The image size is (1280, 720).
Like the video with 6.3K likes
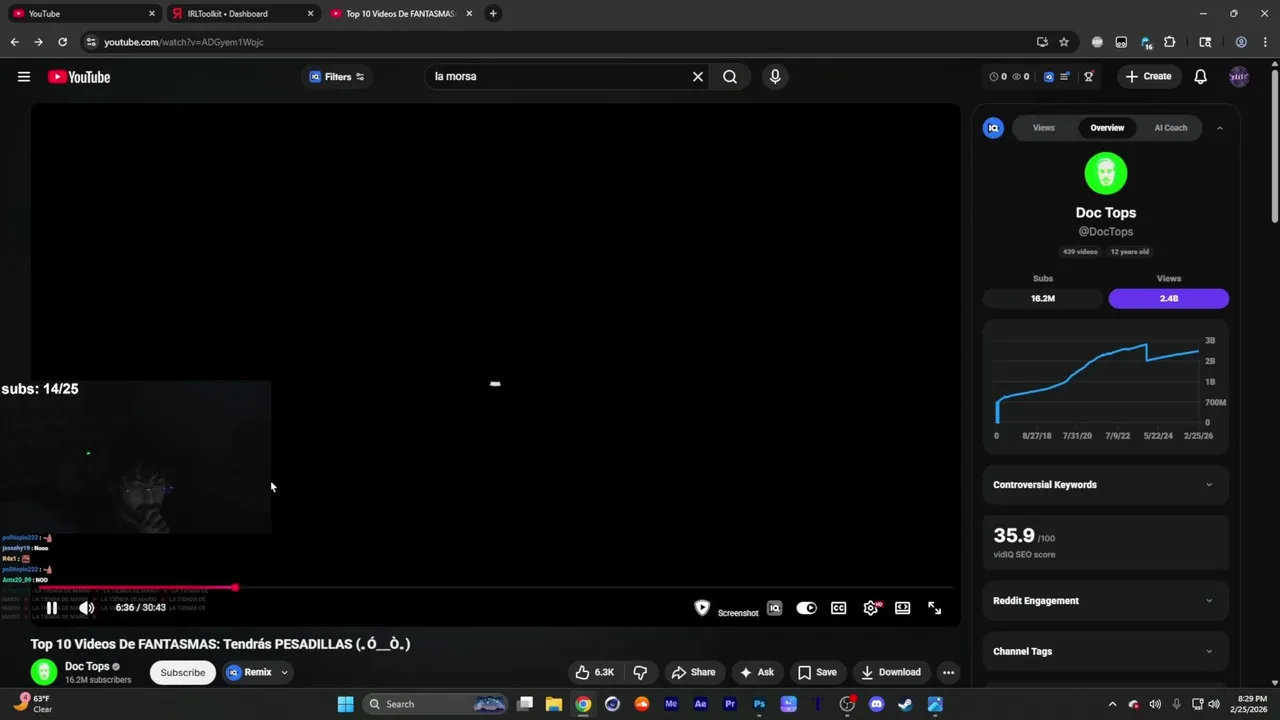tap(594, 672)
